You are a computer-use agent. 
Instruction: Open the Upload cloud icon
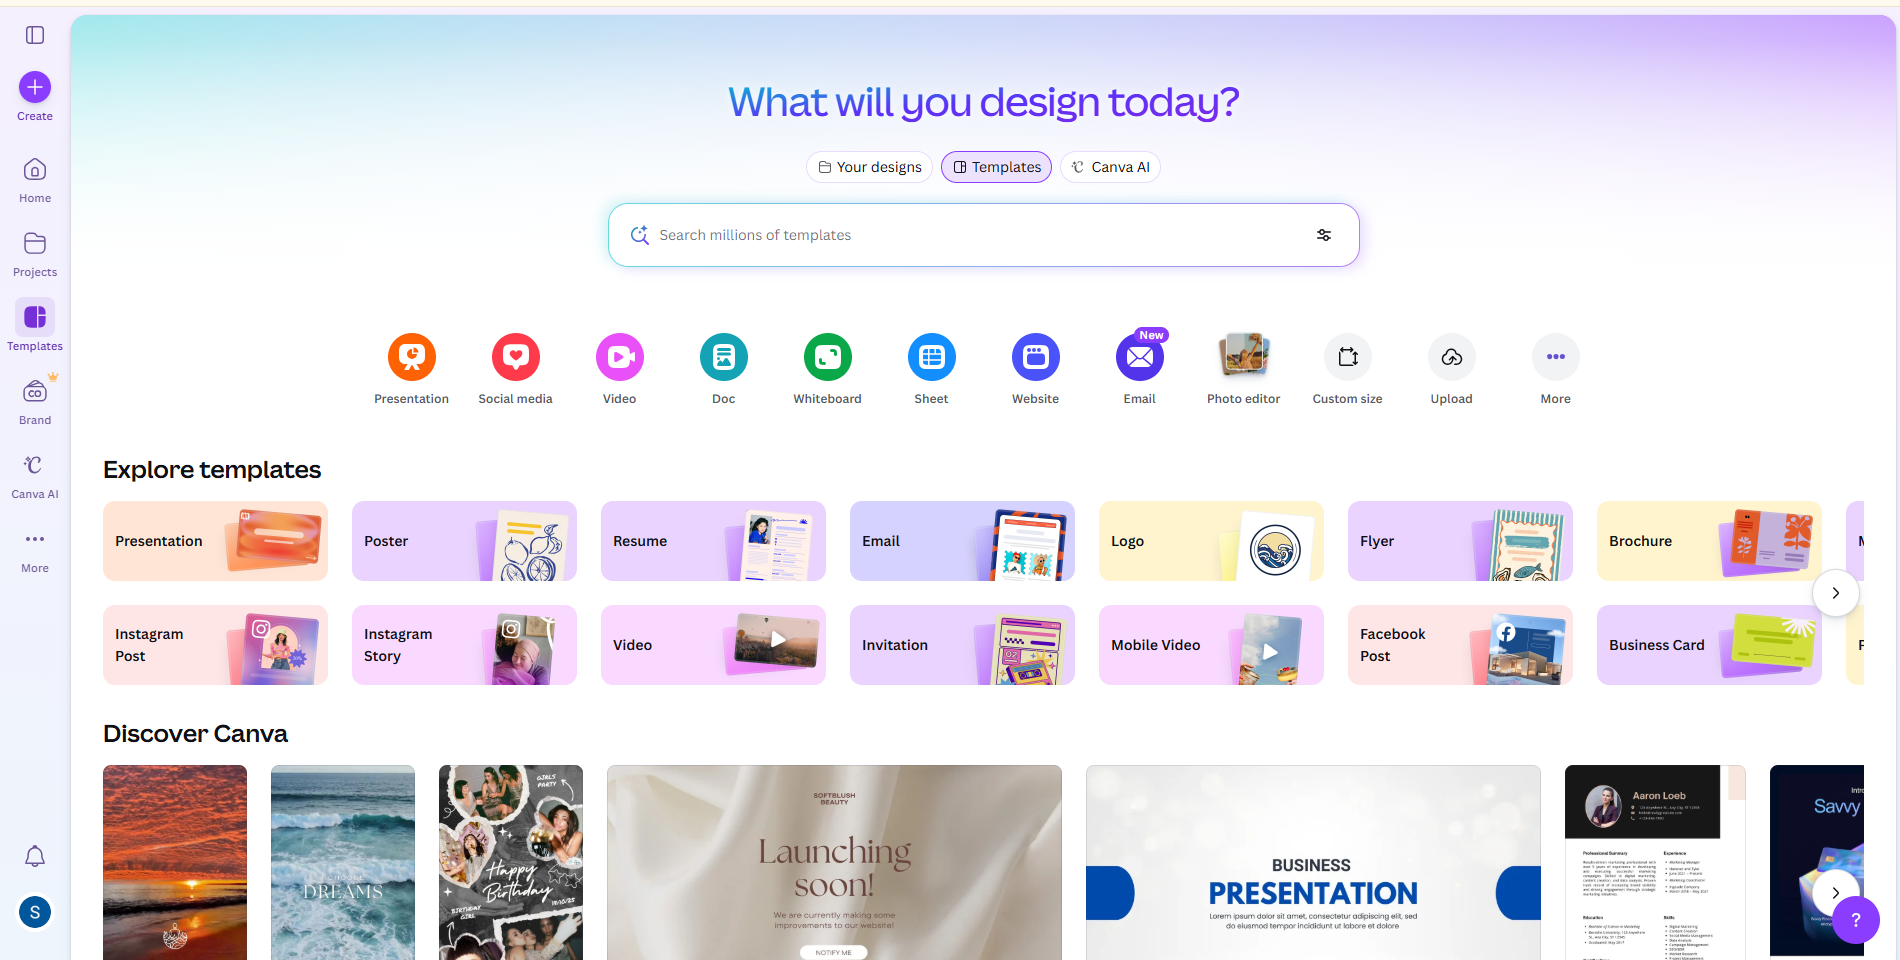[1452, 357]
